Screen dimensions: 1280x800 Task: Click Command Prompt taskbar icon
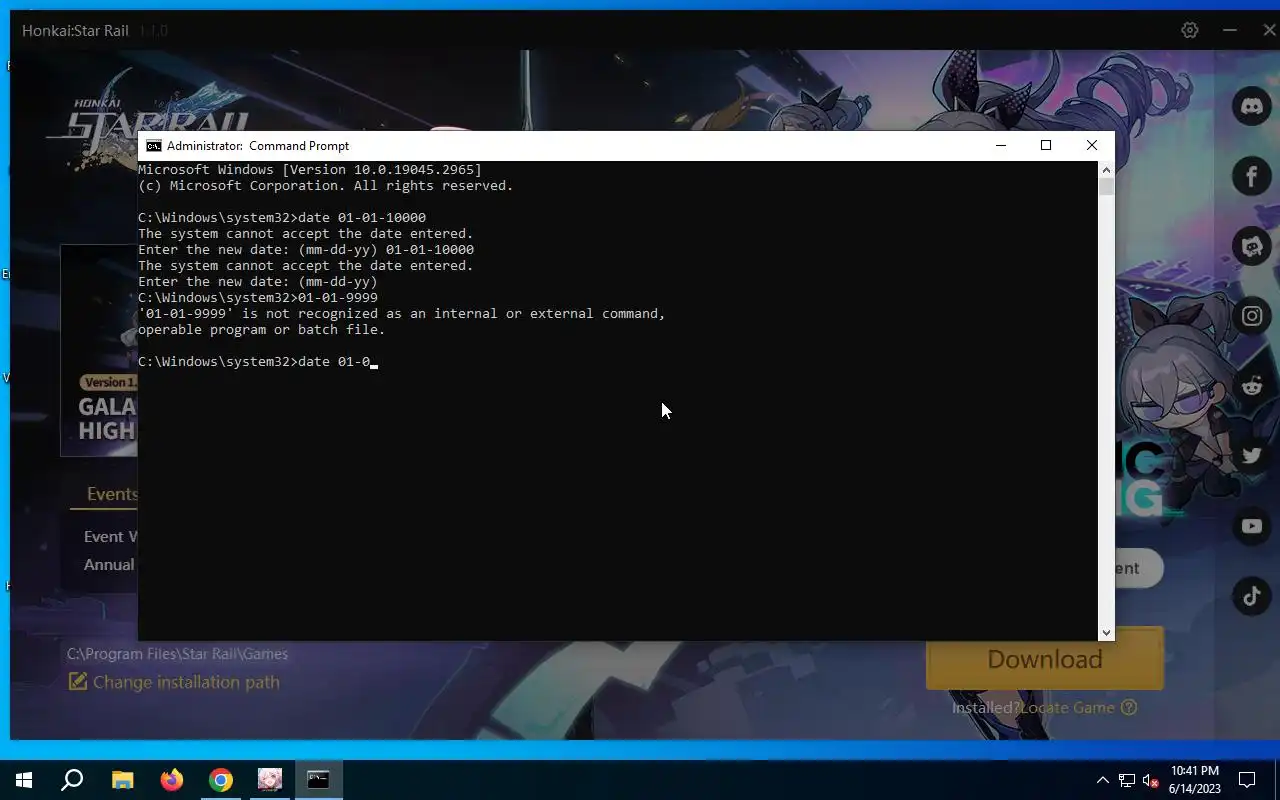[319, 780]
